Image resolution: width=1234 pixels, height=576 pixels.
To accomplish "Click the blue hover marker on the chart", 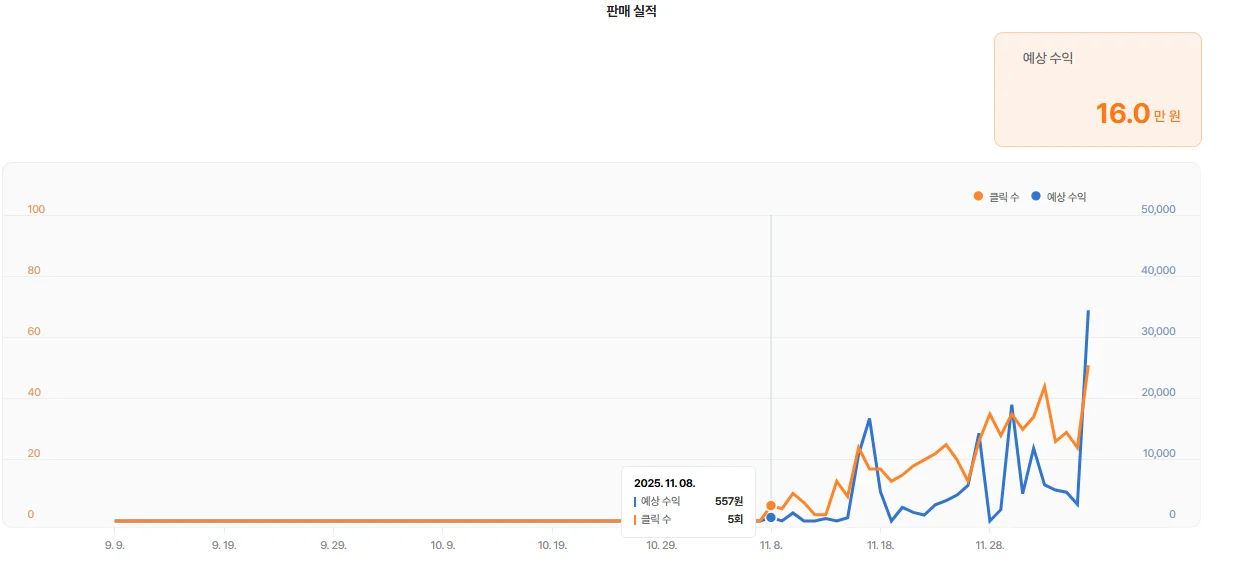I will [771, 518].
